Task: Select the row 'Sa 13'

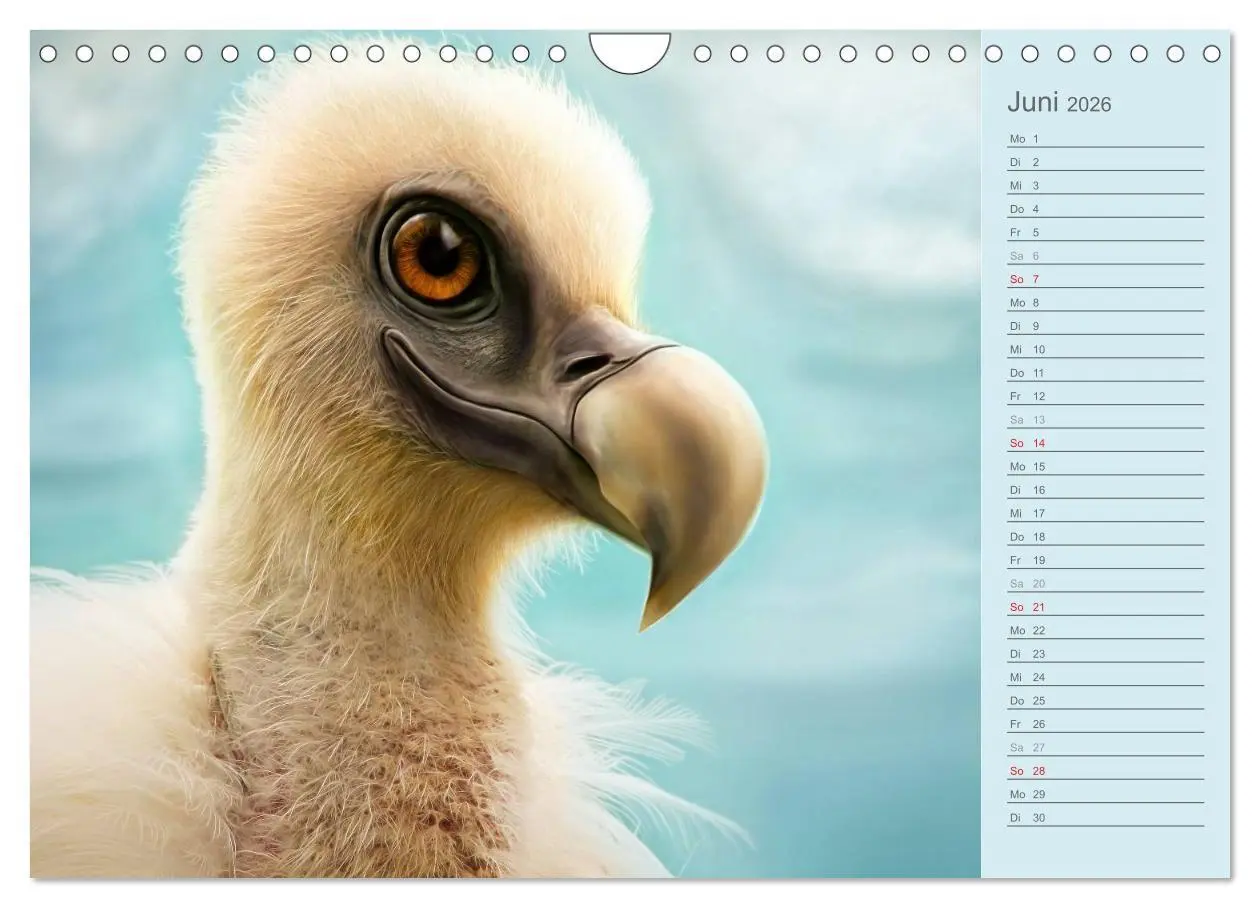Action: coord(1105,419)
